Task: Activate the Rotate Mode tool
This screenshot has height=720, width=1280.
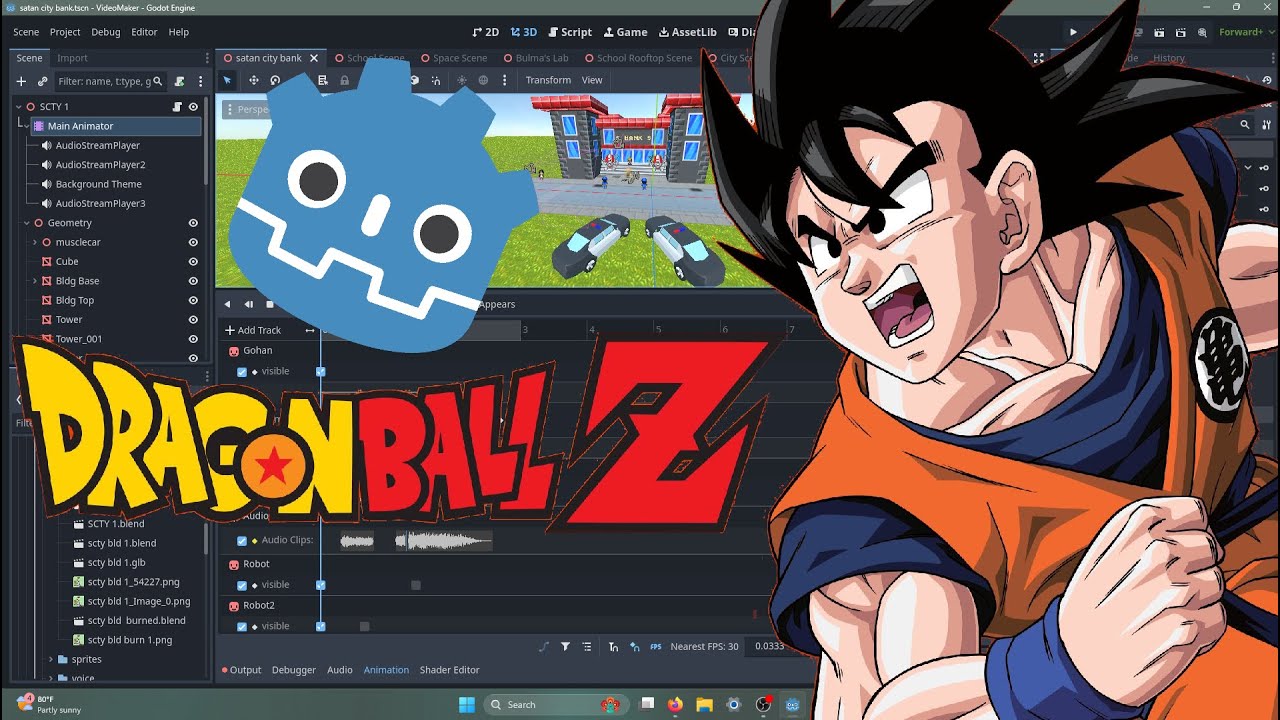Action: coord(275,80)
